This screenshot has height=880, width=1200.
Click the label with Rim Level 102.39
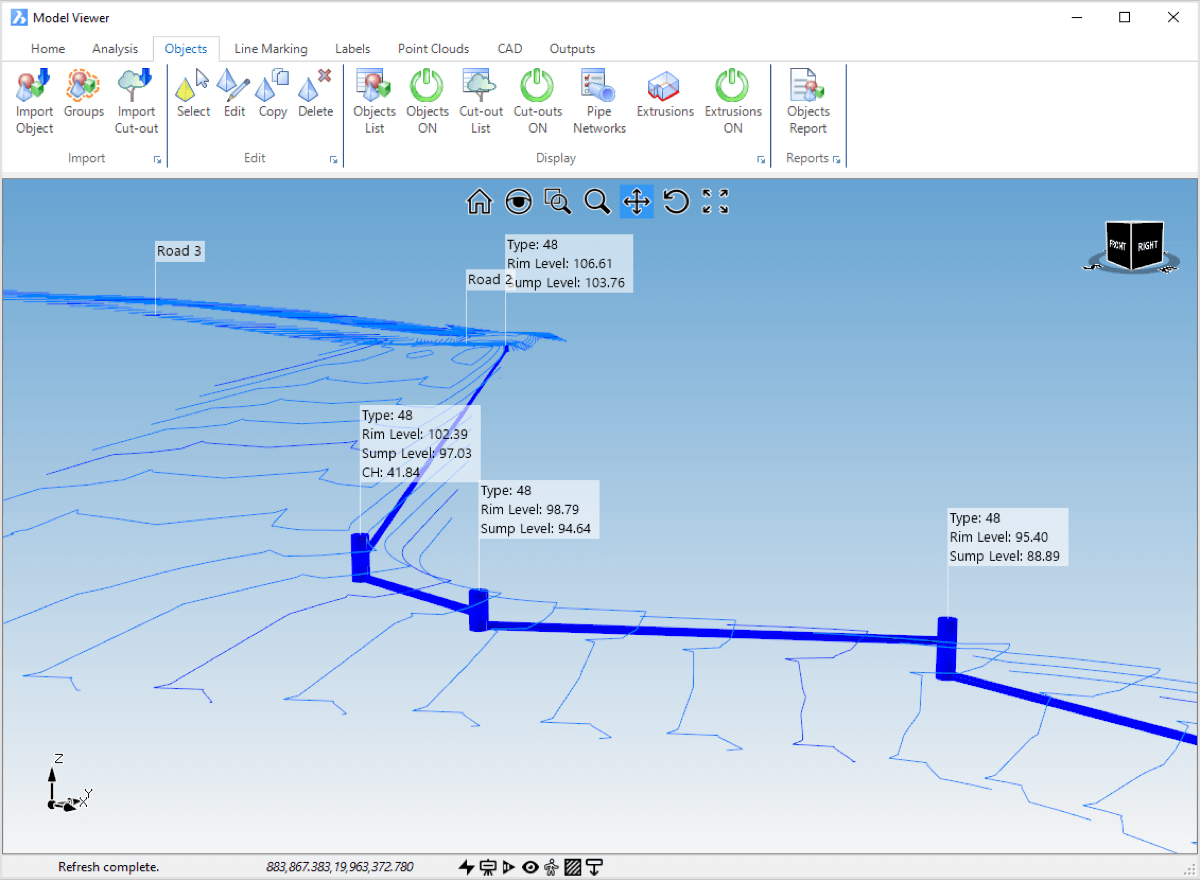[419, 444]
